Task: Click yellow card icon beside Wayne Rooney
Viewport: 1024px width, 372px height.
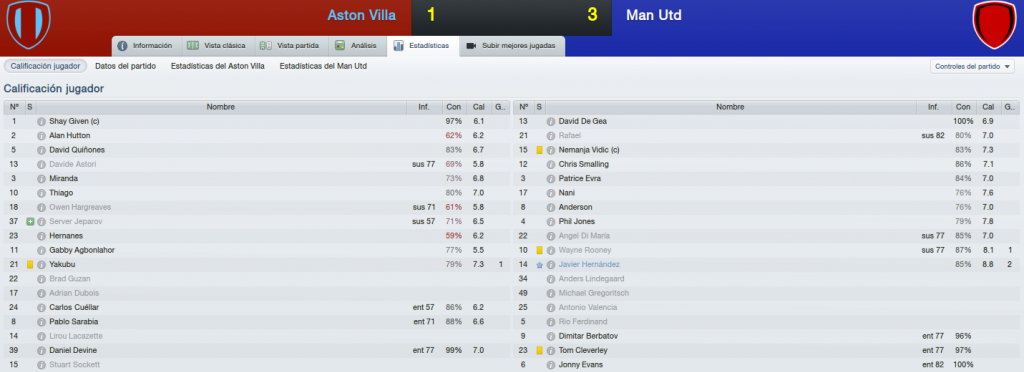Action: pos(539,251)
